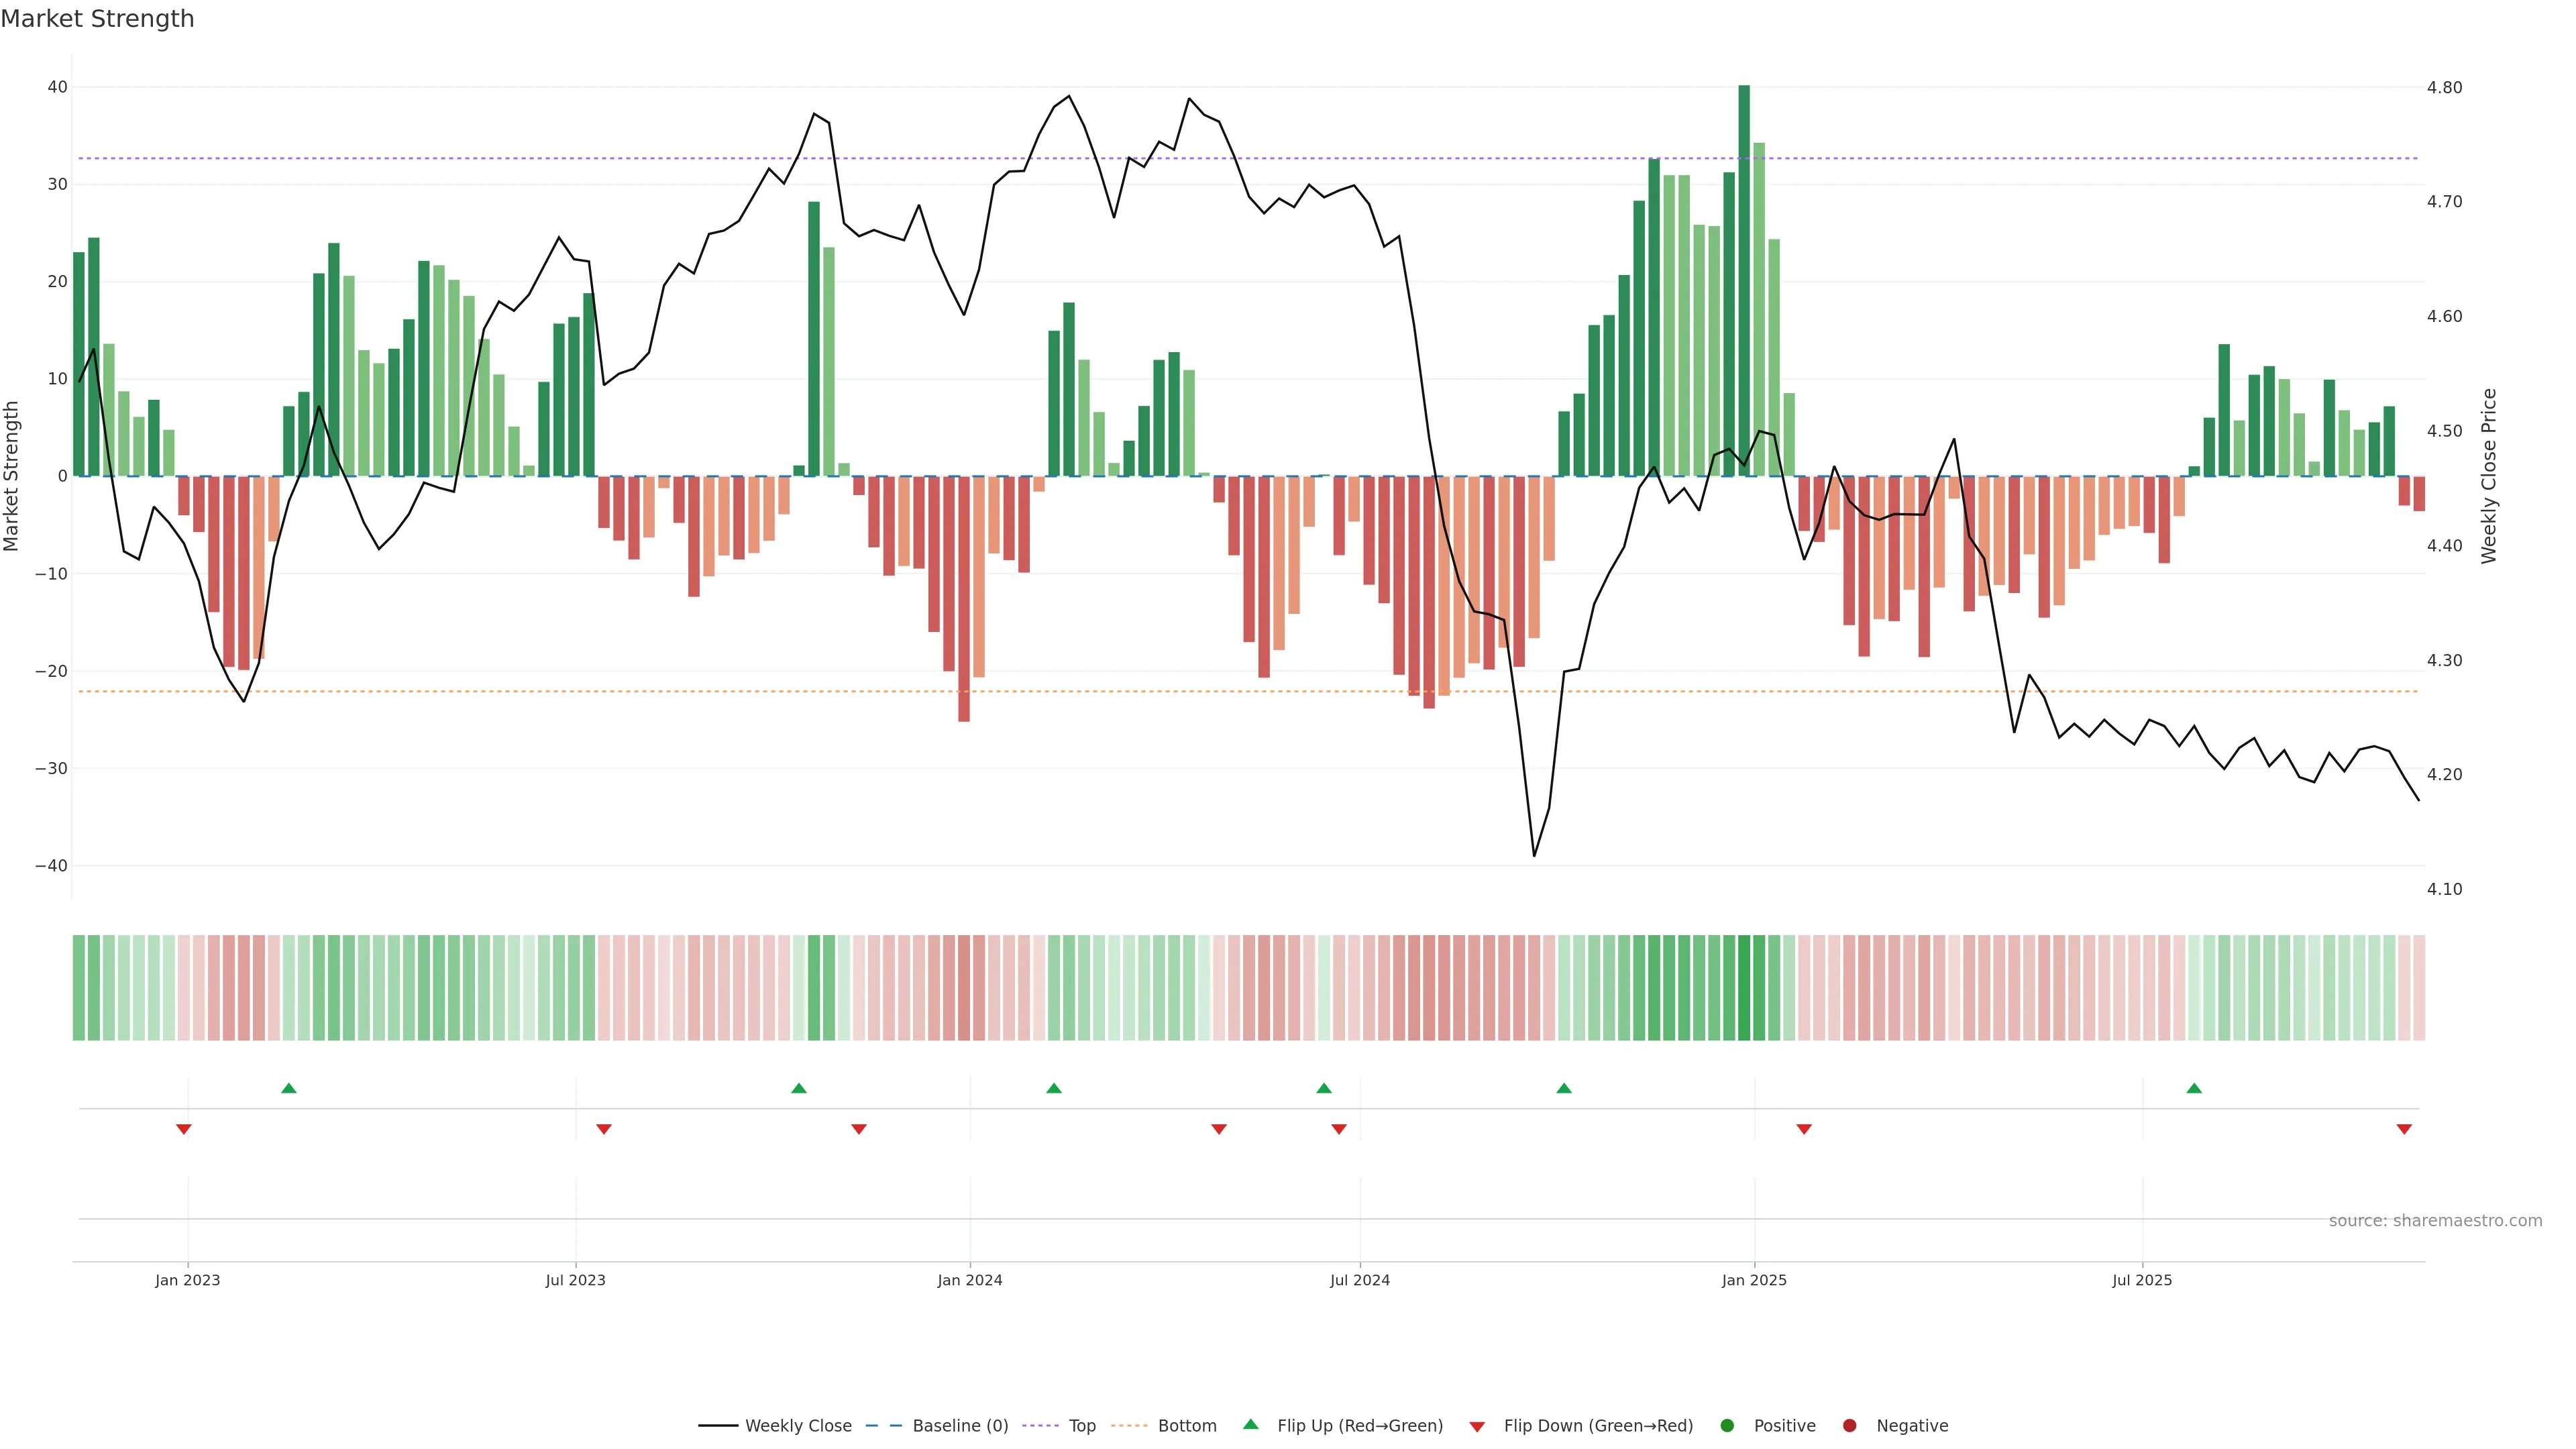
Task: Click Negative red circle legend icon
Action: click(1849, 1426)
